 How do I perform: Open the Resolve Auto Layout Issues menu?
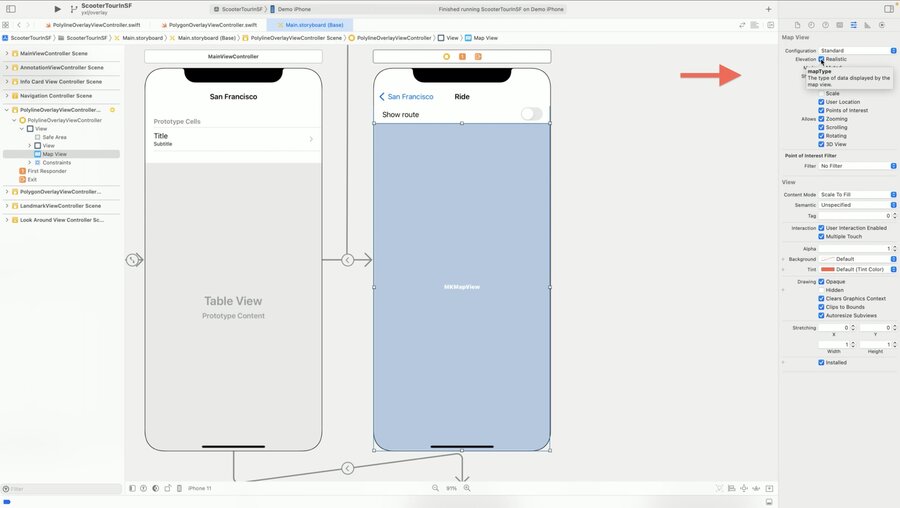click(757, 488)
